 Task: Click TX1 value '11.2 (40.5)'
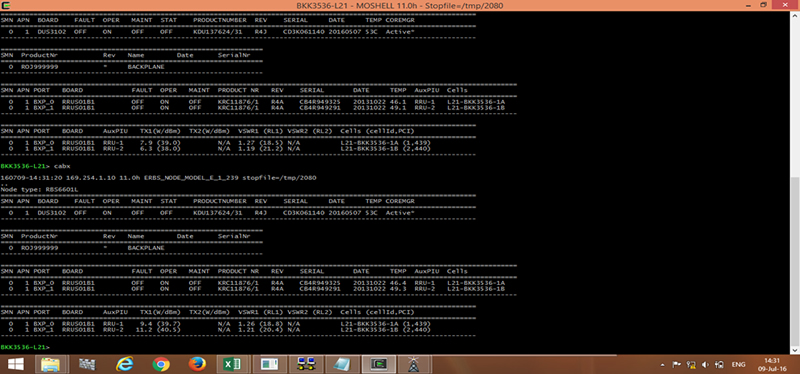point(158,330)
